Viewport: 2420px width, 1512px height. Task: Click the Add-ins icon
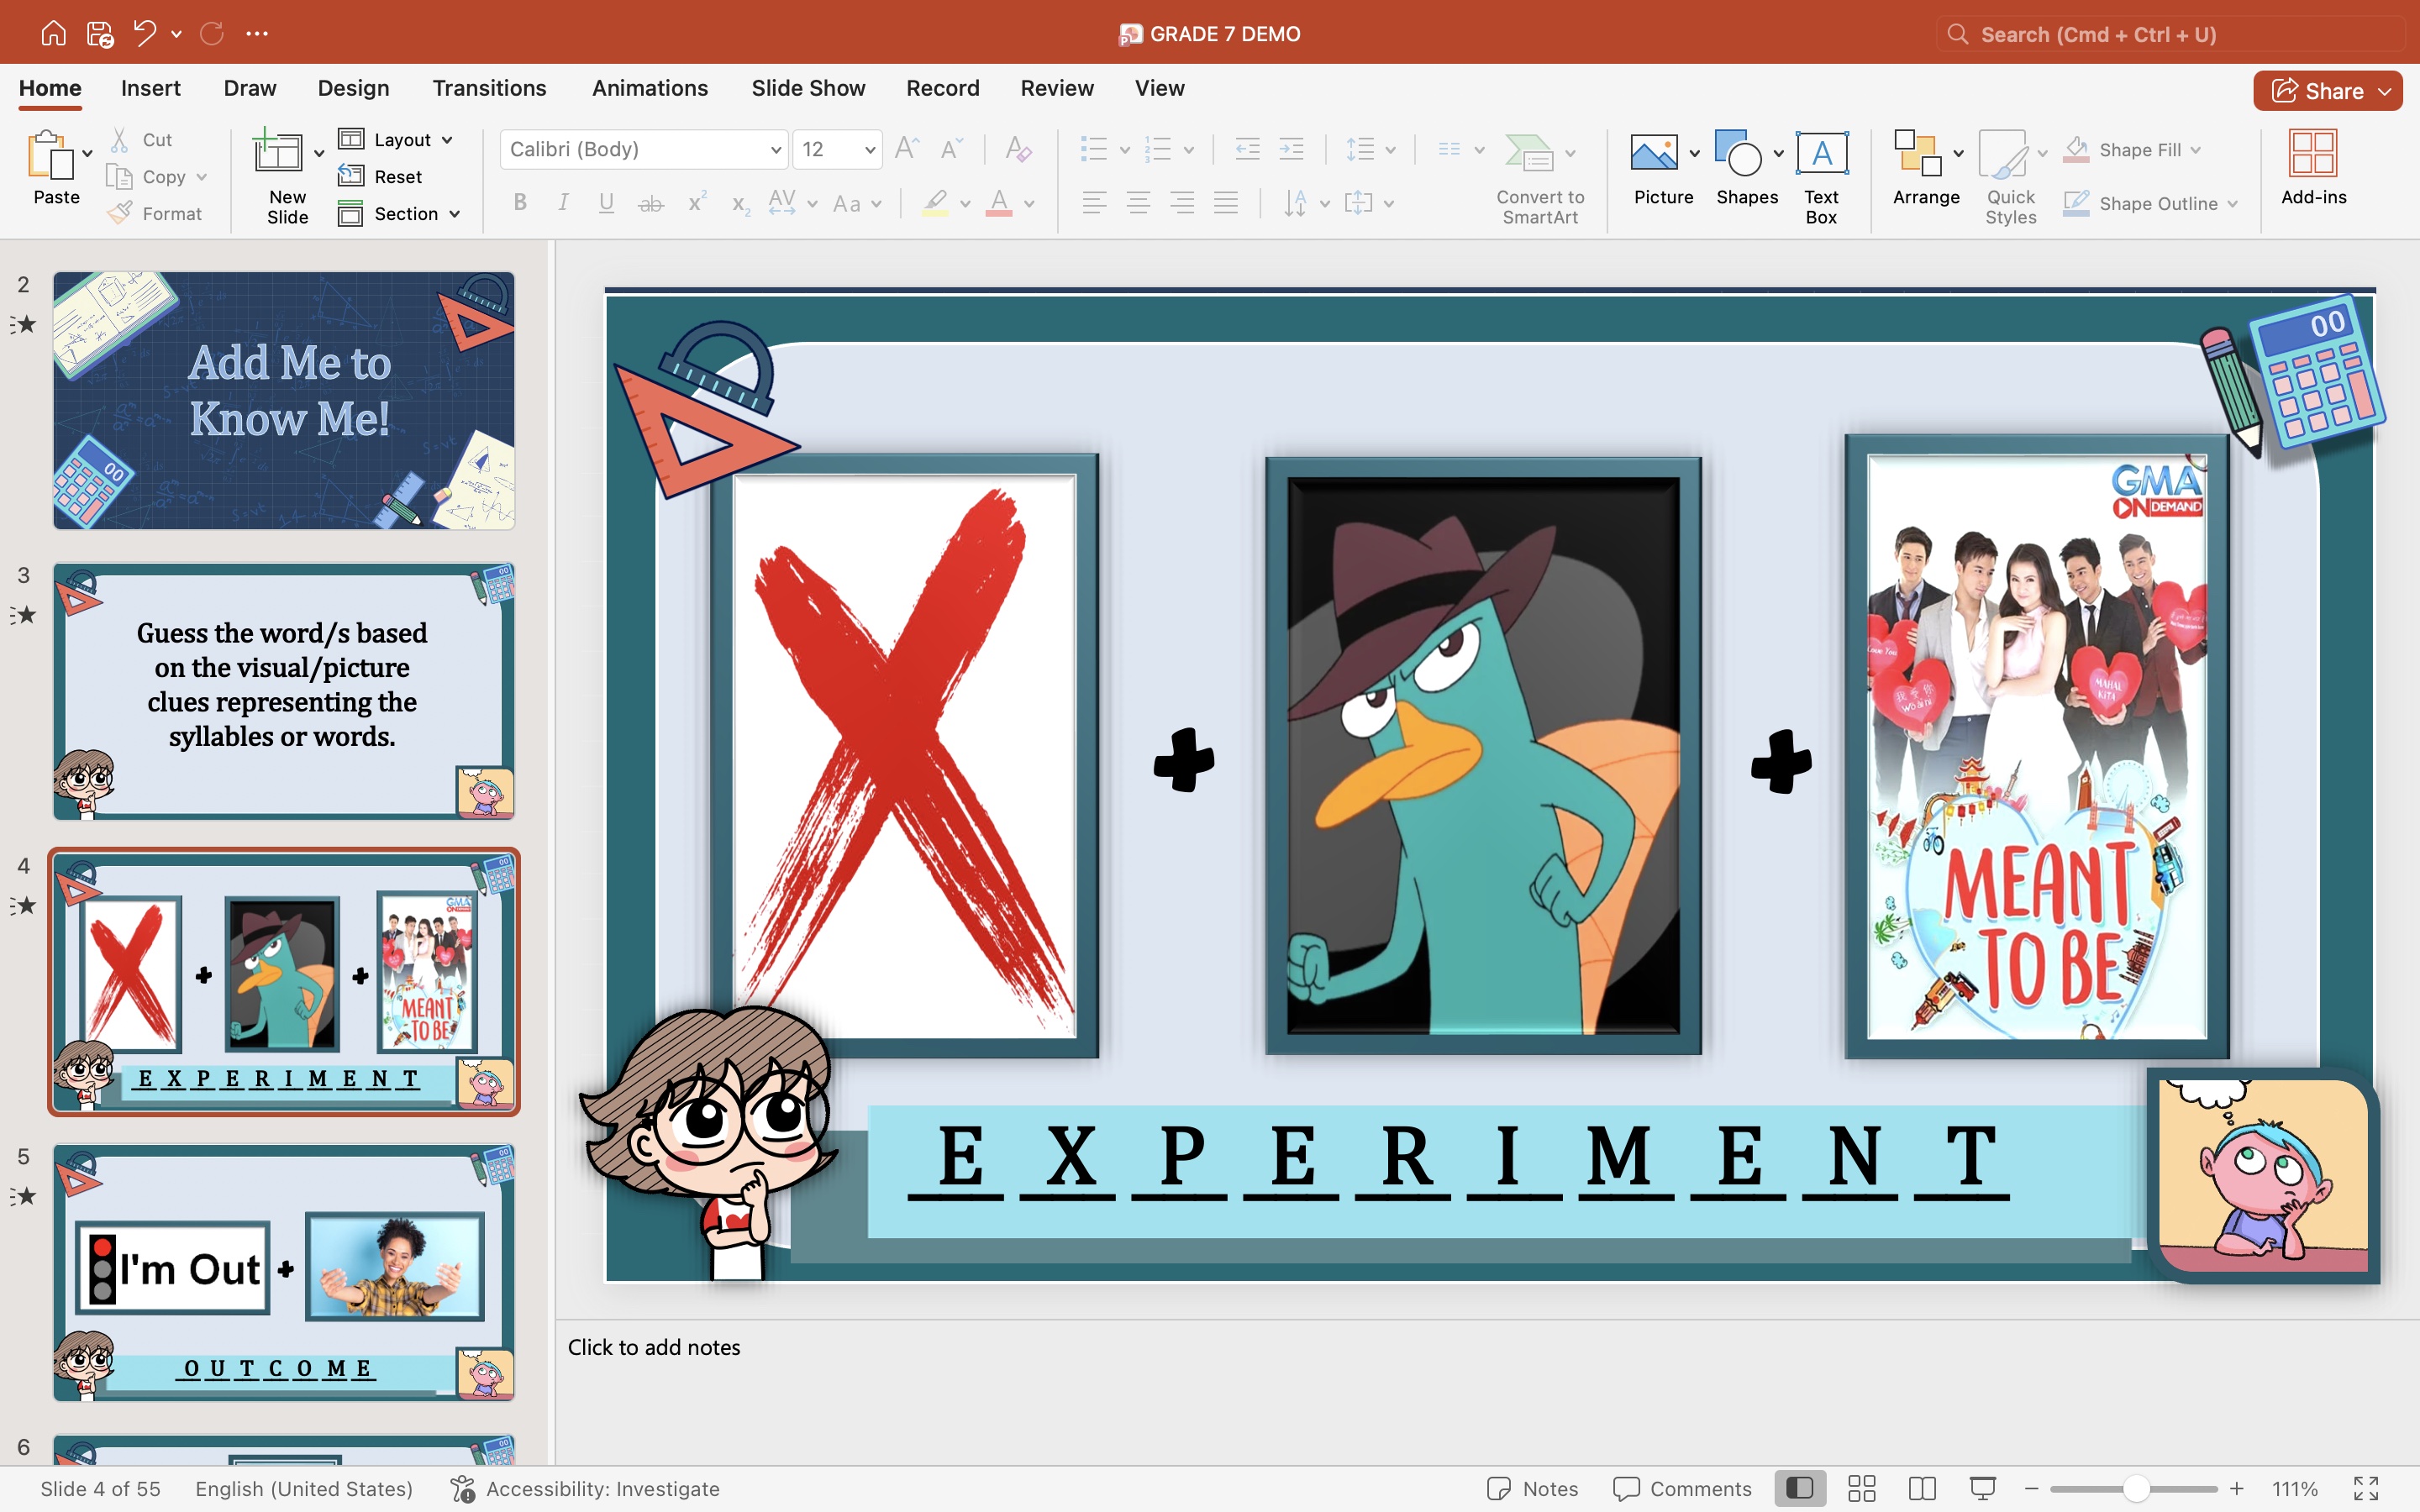pos(2313,153)
